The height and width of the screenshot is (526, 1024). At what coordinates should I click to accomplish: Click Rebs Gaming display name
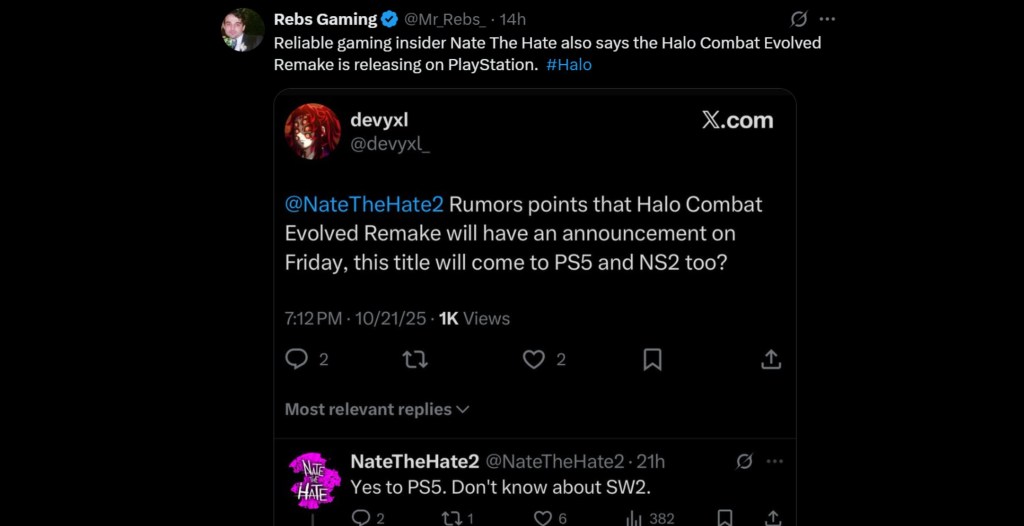pos(325,19)
